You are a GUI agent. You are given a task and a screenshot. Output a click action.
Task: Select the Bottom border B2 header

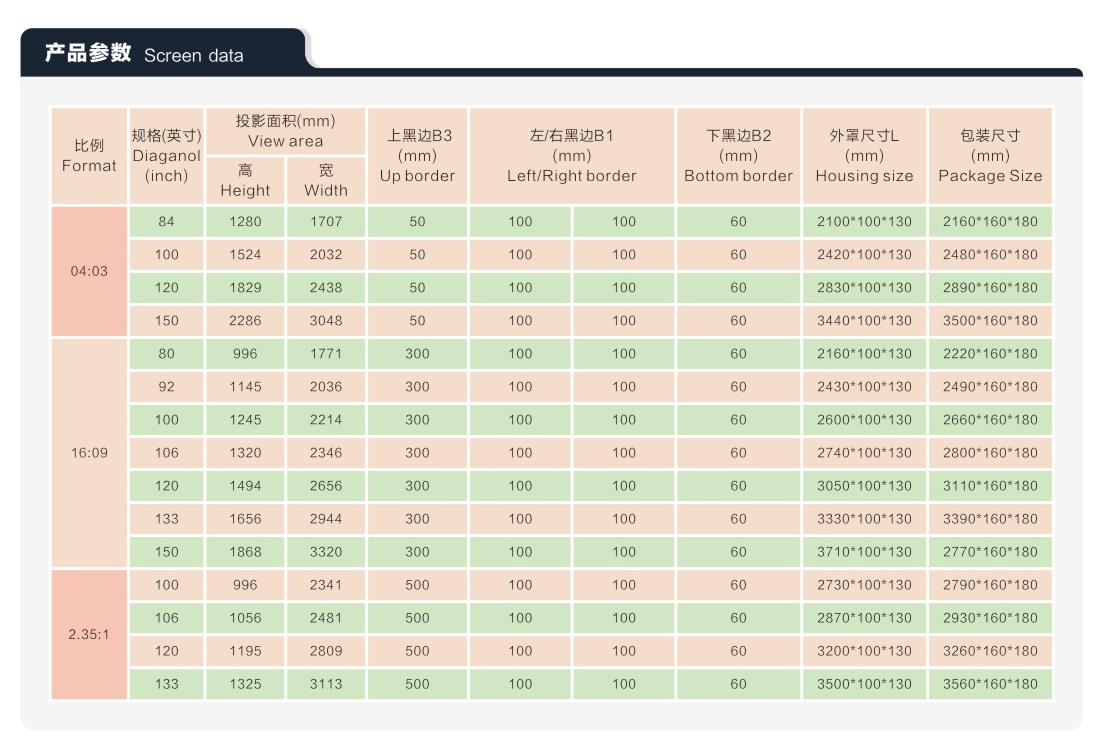coord(738,156)
